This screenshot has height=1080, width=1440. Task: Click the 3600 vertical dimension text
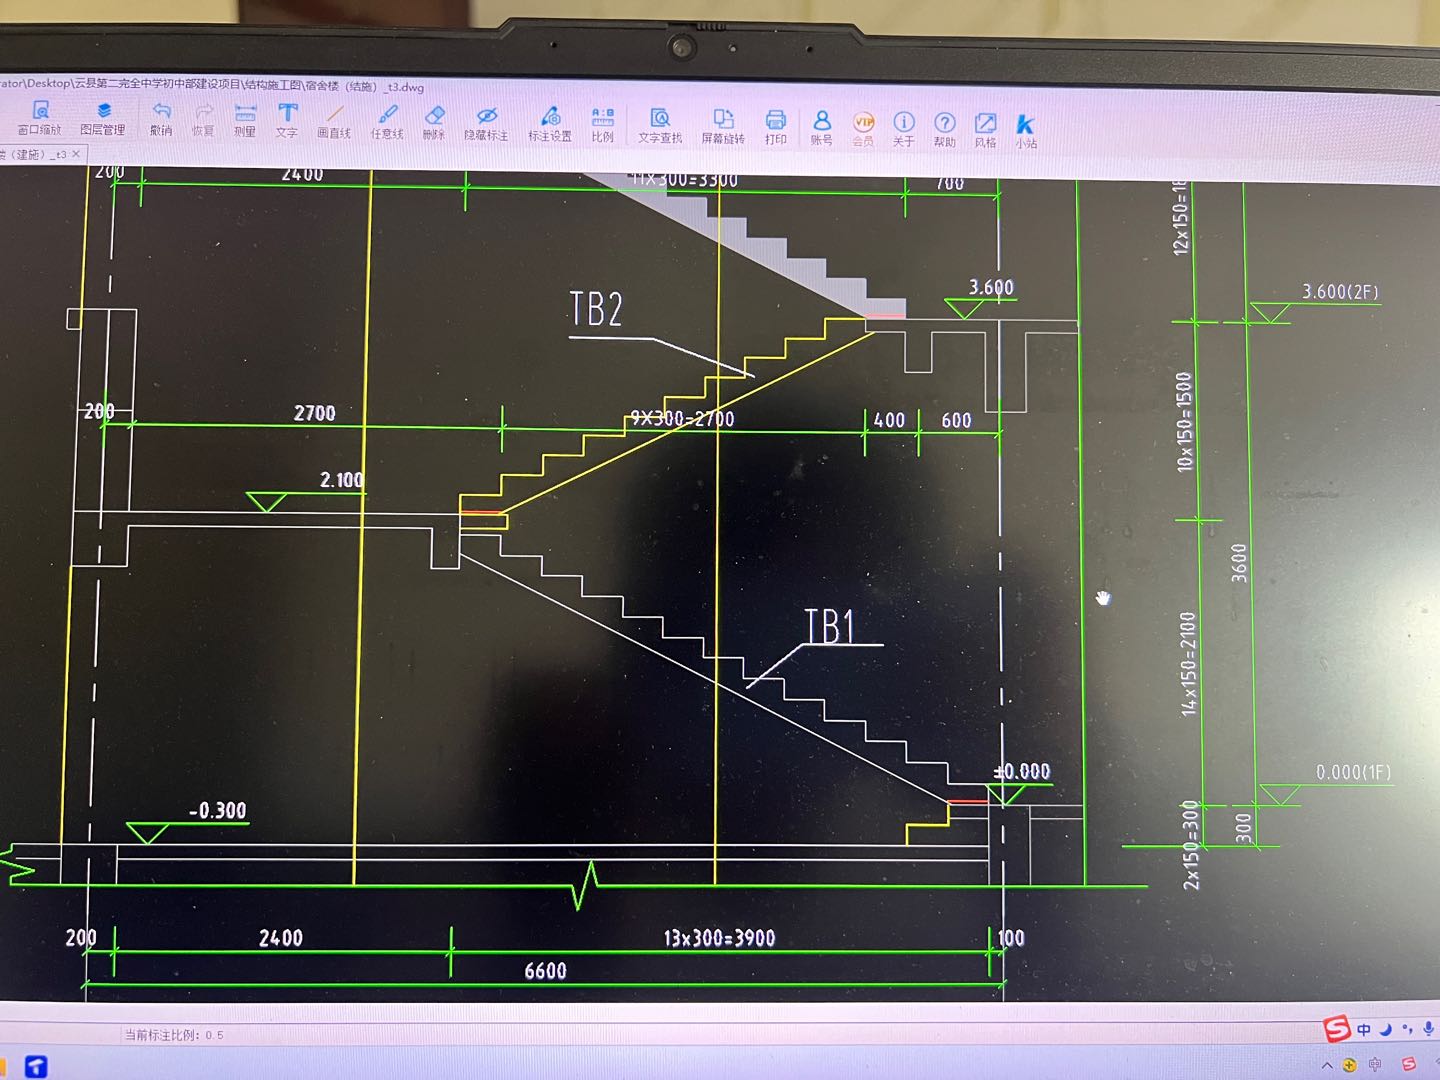1239,562
